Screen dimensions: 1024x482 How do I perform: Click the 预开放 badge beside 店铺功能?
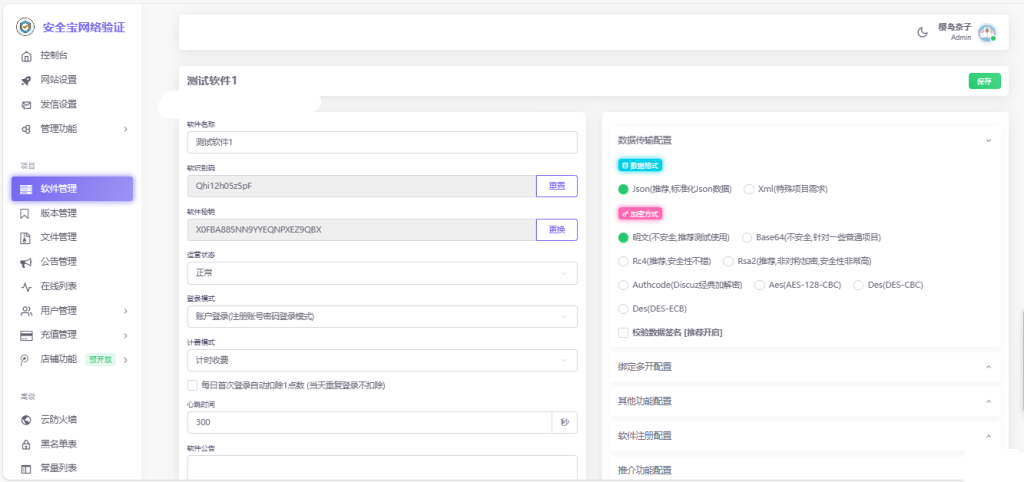[101, 359]
